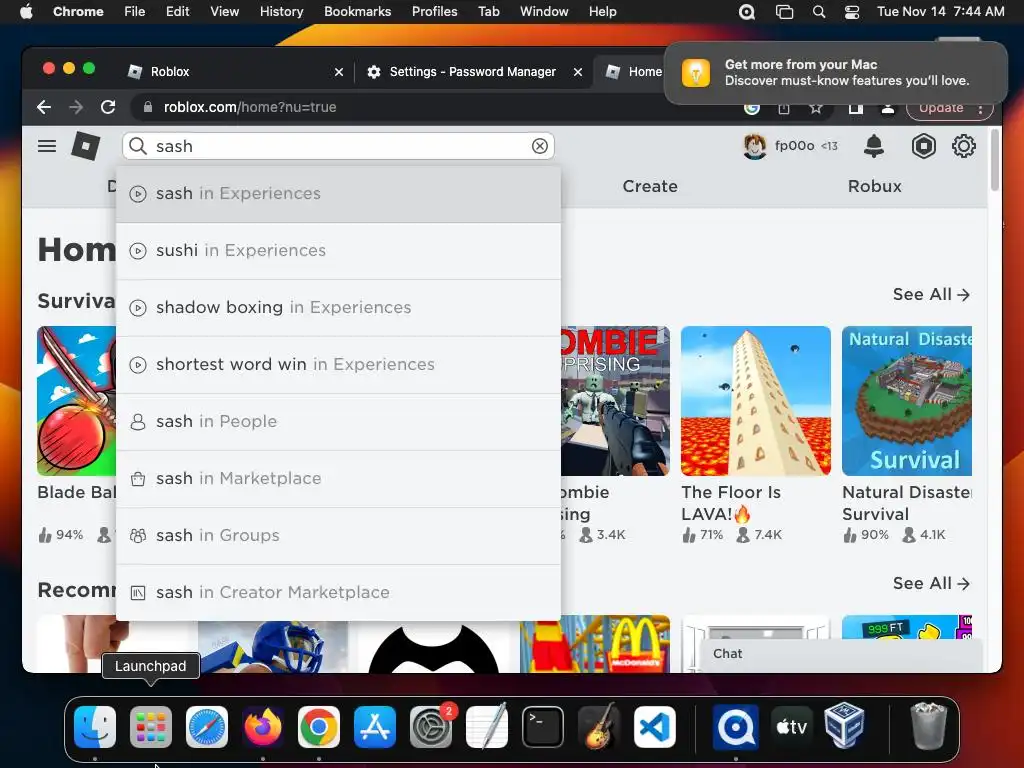This screenshot has width=1024, height=768.
Task: Choose "shortest word win in Experiences"
Action: (x=338, y=364)
